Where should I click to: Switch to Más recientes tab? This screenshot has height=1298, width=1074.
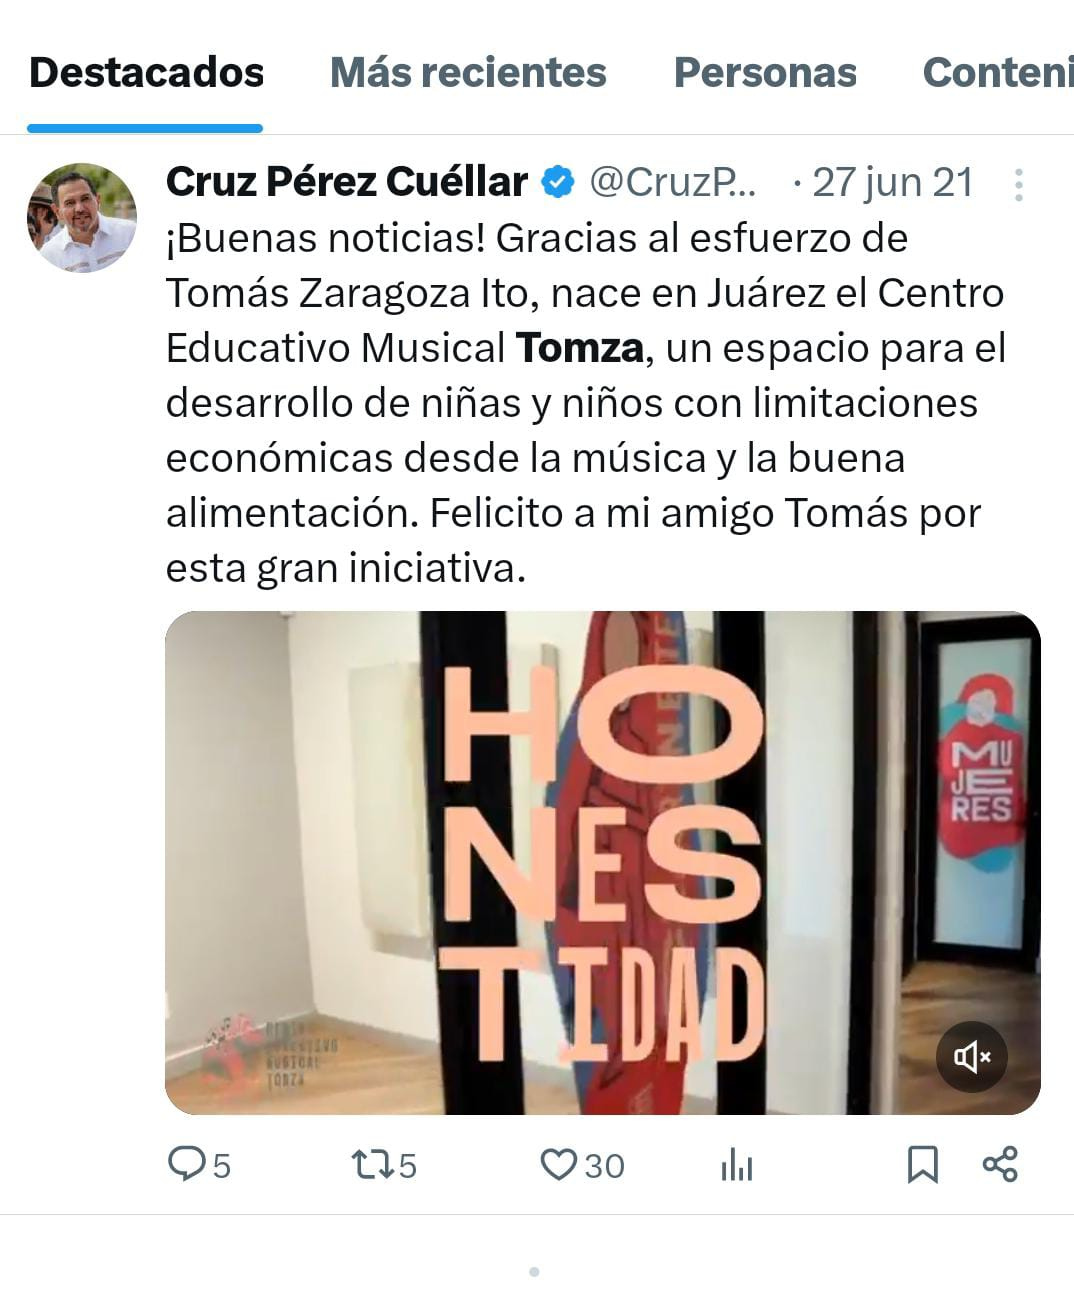468,72
